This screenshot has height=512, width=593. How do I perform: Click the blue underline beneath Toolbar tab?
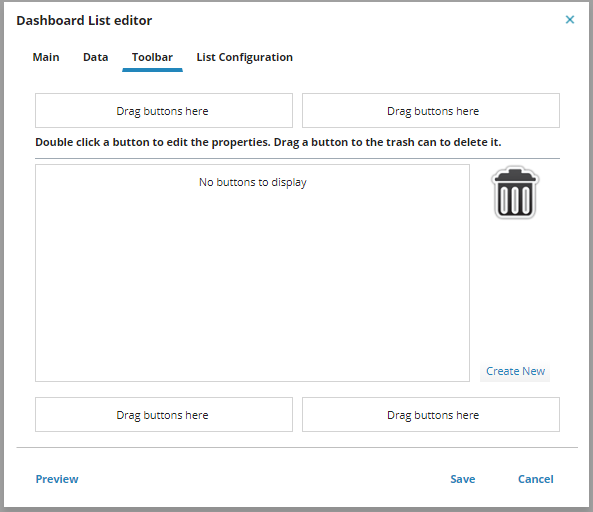[x=152, y=70]
